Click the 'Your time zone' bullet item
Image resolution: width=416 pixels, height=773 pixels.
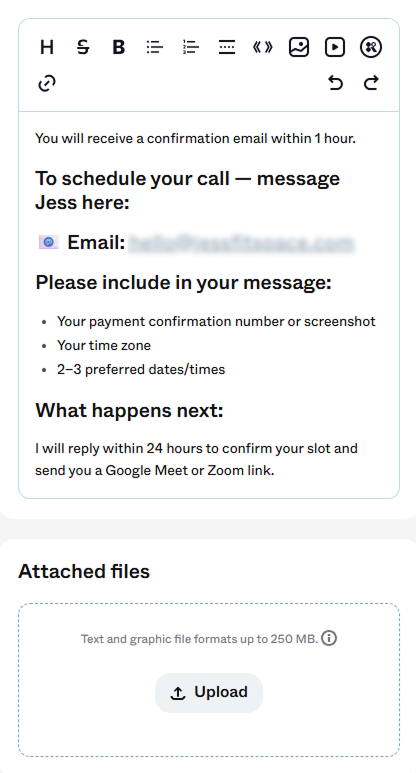(x=104, y=346)
